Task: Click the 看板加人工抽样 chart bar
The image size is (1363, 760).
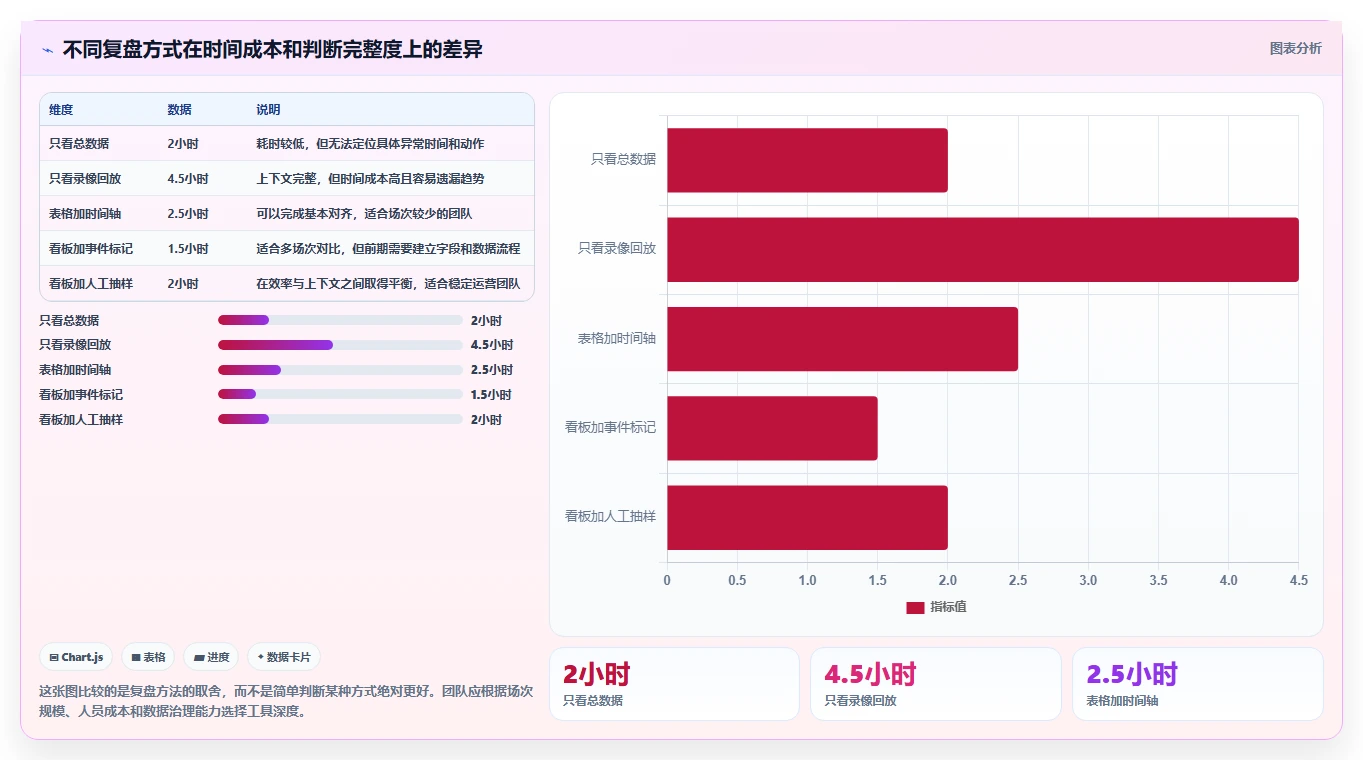Action: coord(807,518)
